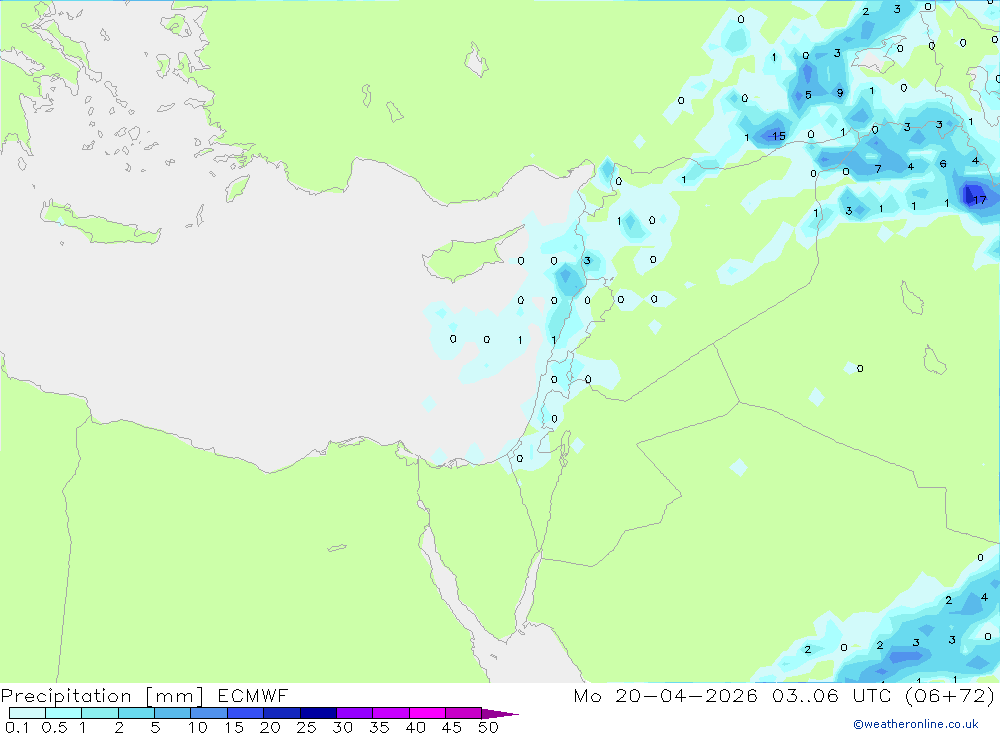Click the "6" precipitation value on map
Viewport: 1000px width, 733px height.
coord(943,164)
